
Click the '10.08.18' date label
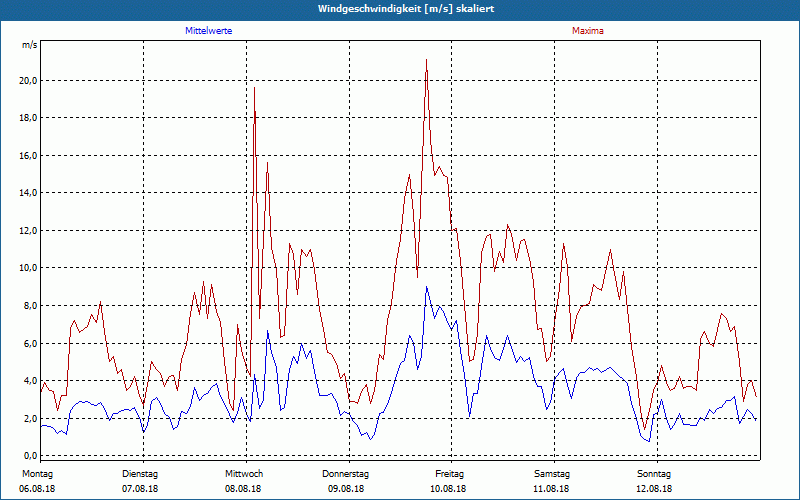pos(448,489)
